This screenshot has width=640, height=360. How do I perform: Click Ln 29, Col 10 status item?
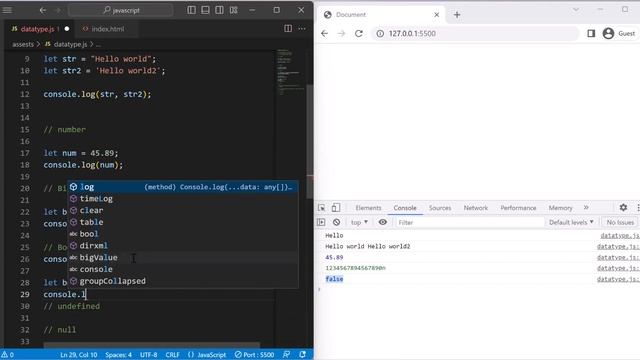pyautogui.click(x=78, y=355)
